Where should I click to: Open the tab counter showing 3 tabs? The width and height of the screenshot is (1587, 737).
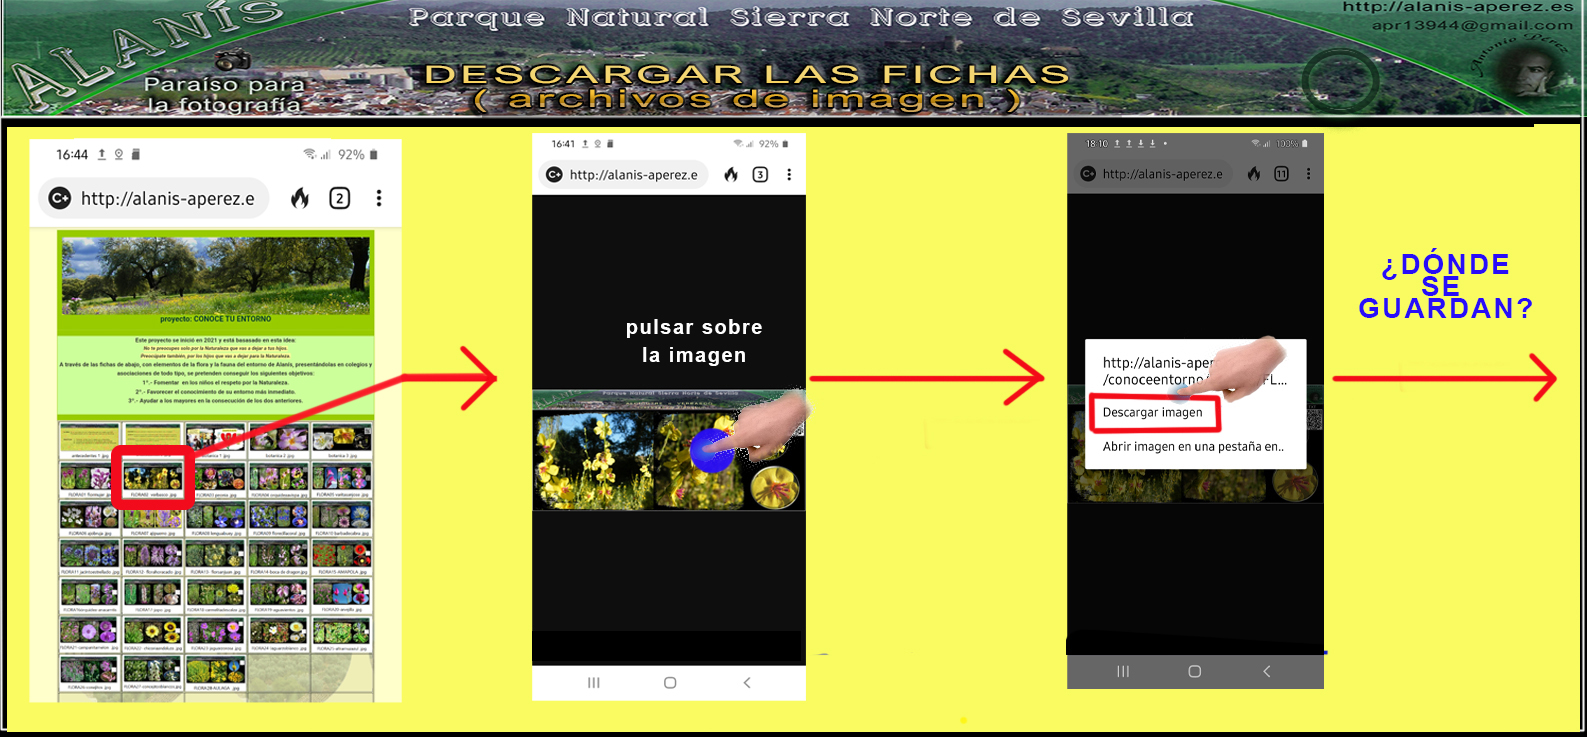pyautogui.click(x=760, y=175)
